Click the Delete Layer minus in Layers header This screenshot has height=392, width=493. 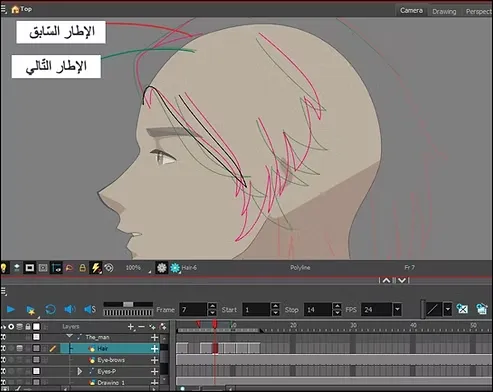click(x=141, y=327)
